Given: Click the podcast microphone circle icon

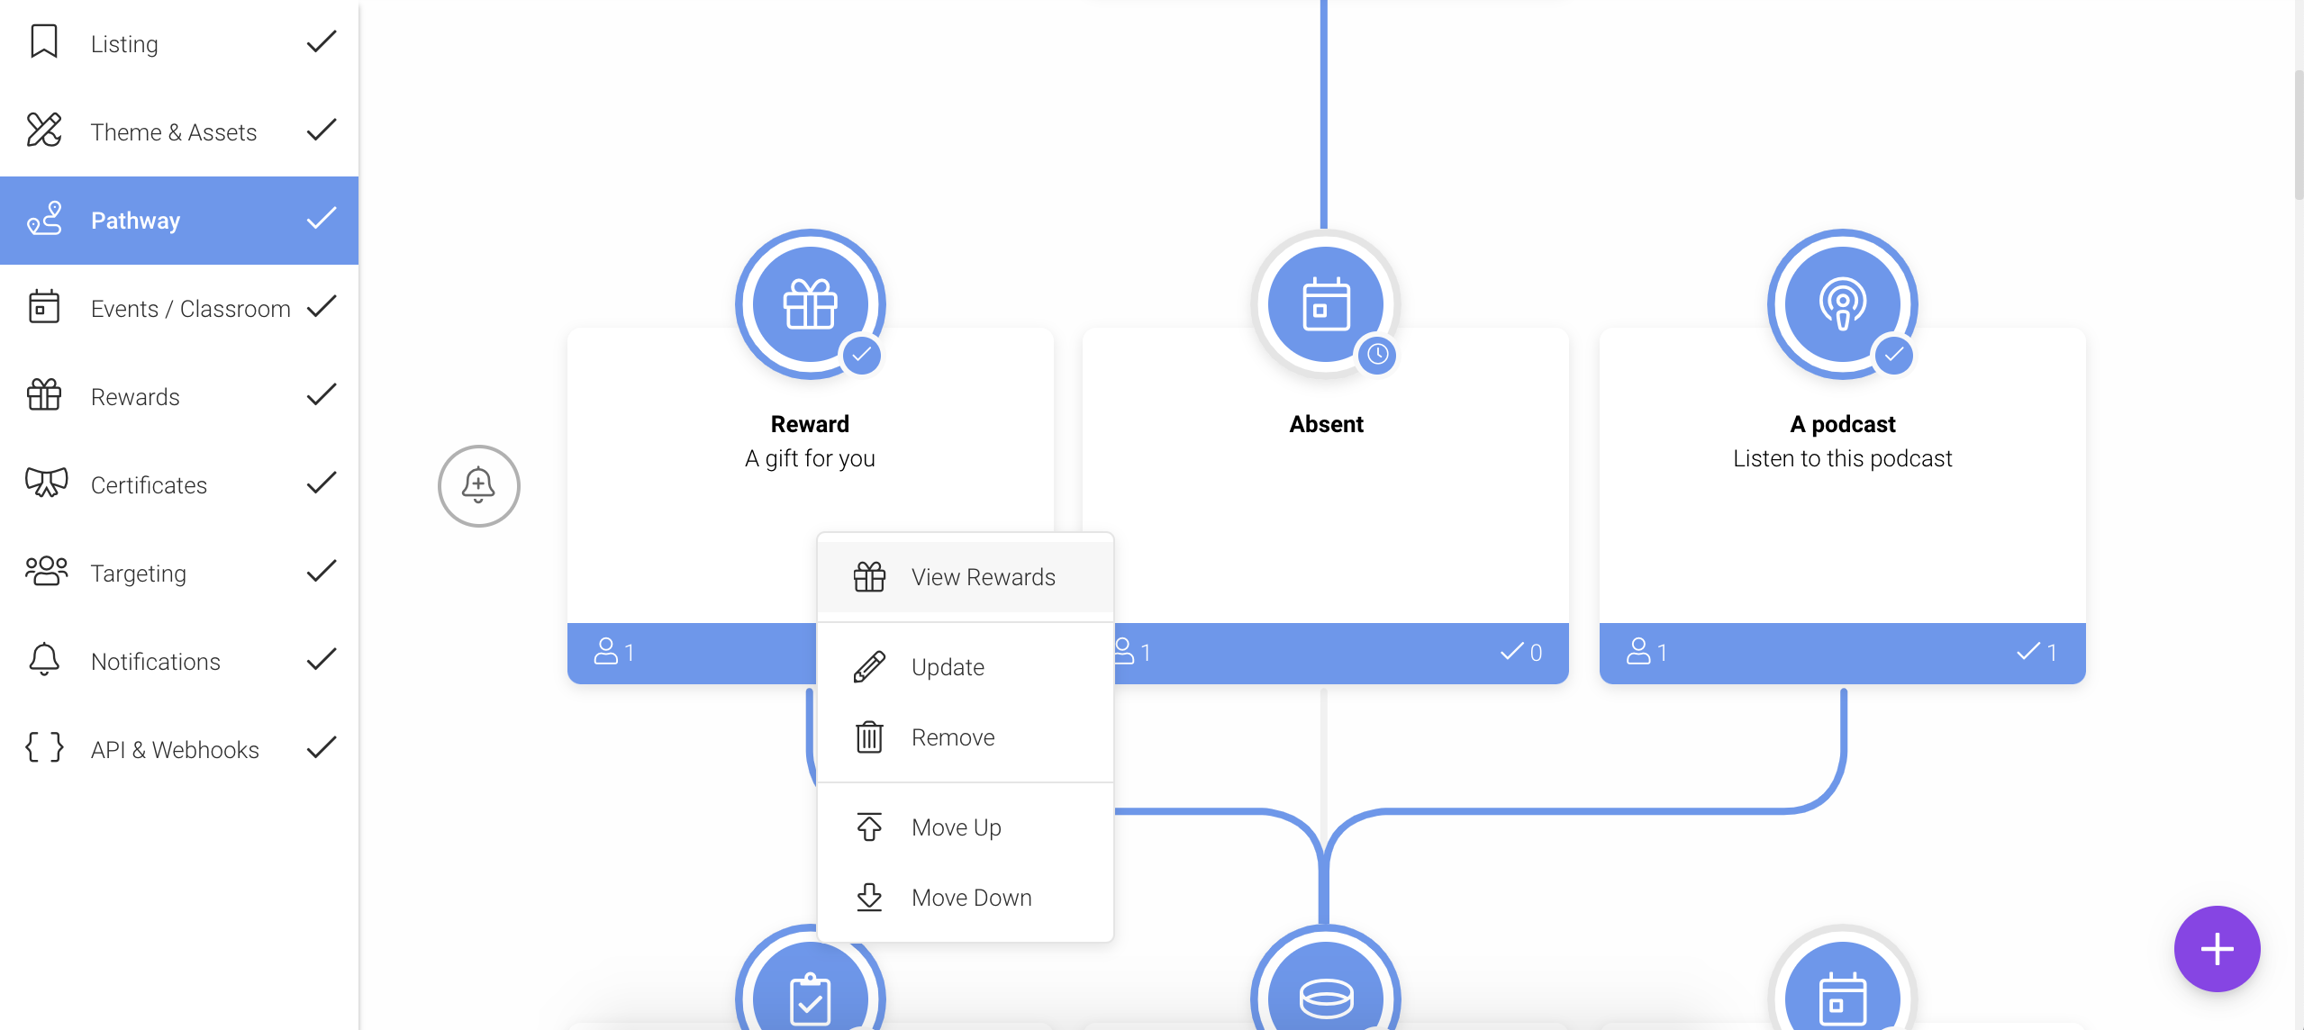Looking at the screenshot, I should click(x=1842, y=304).
